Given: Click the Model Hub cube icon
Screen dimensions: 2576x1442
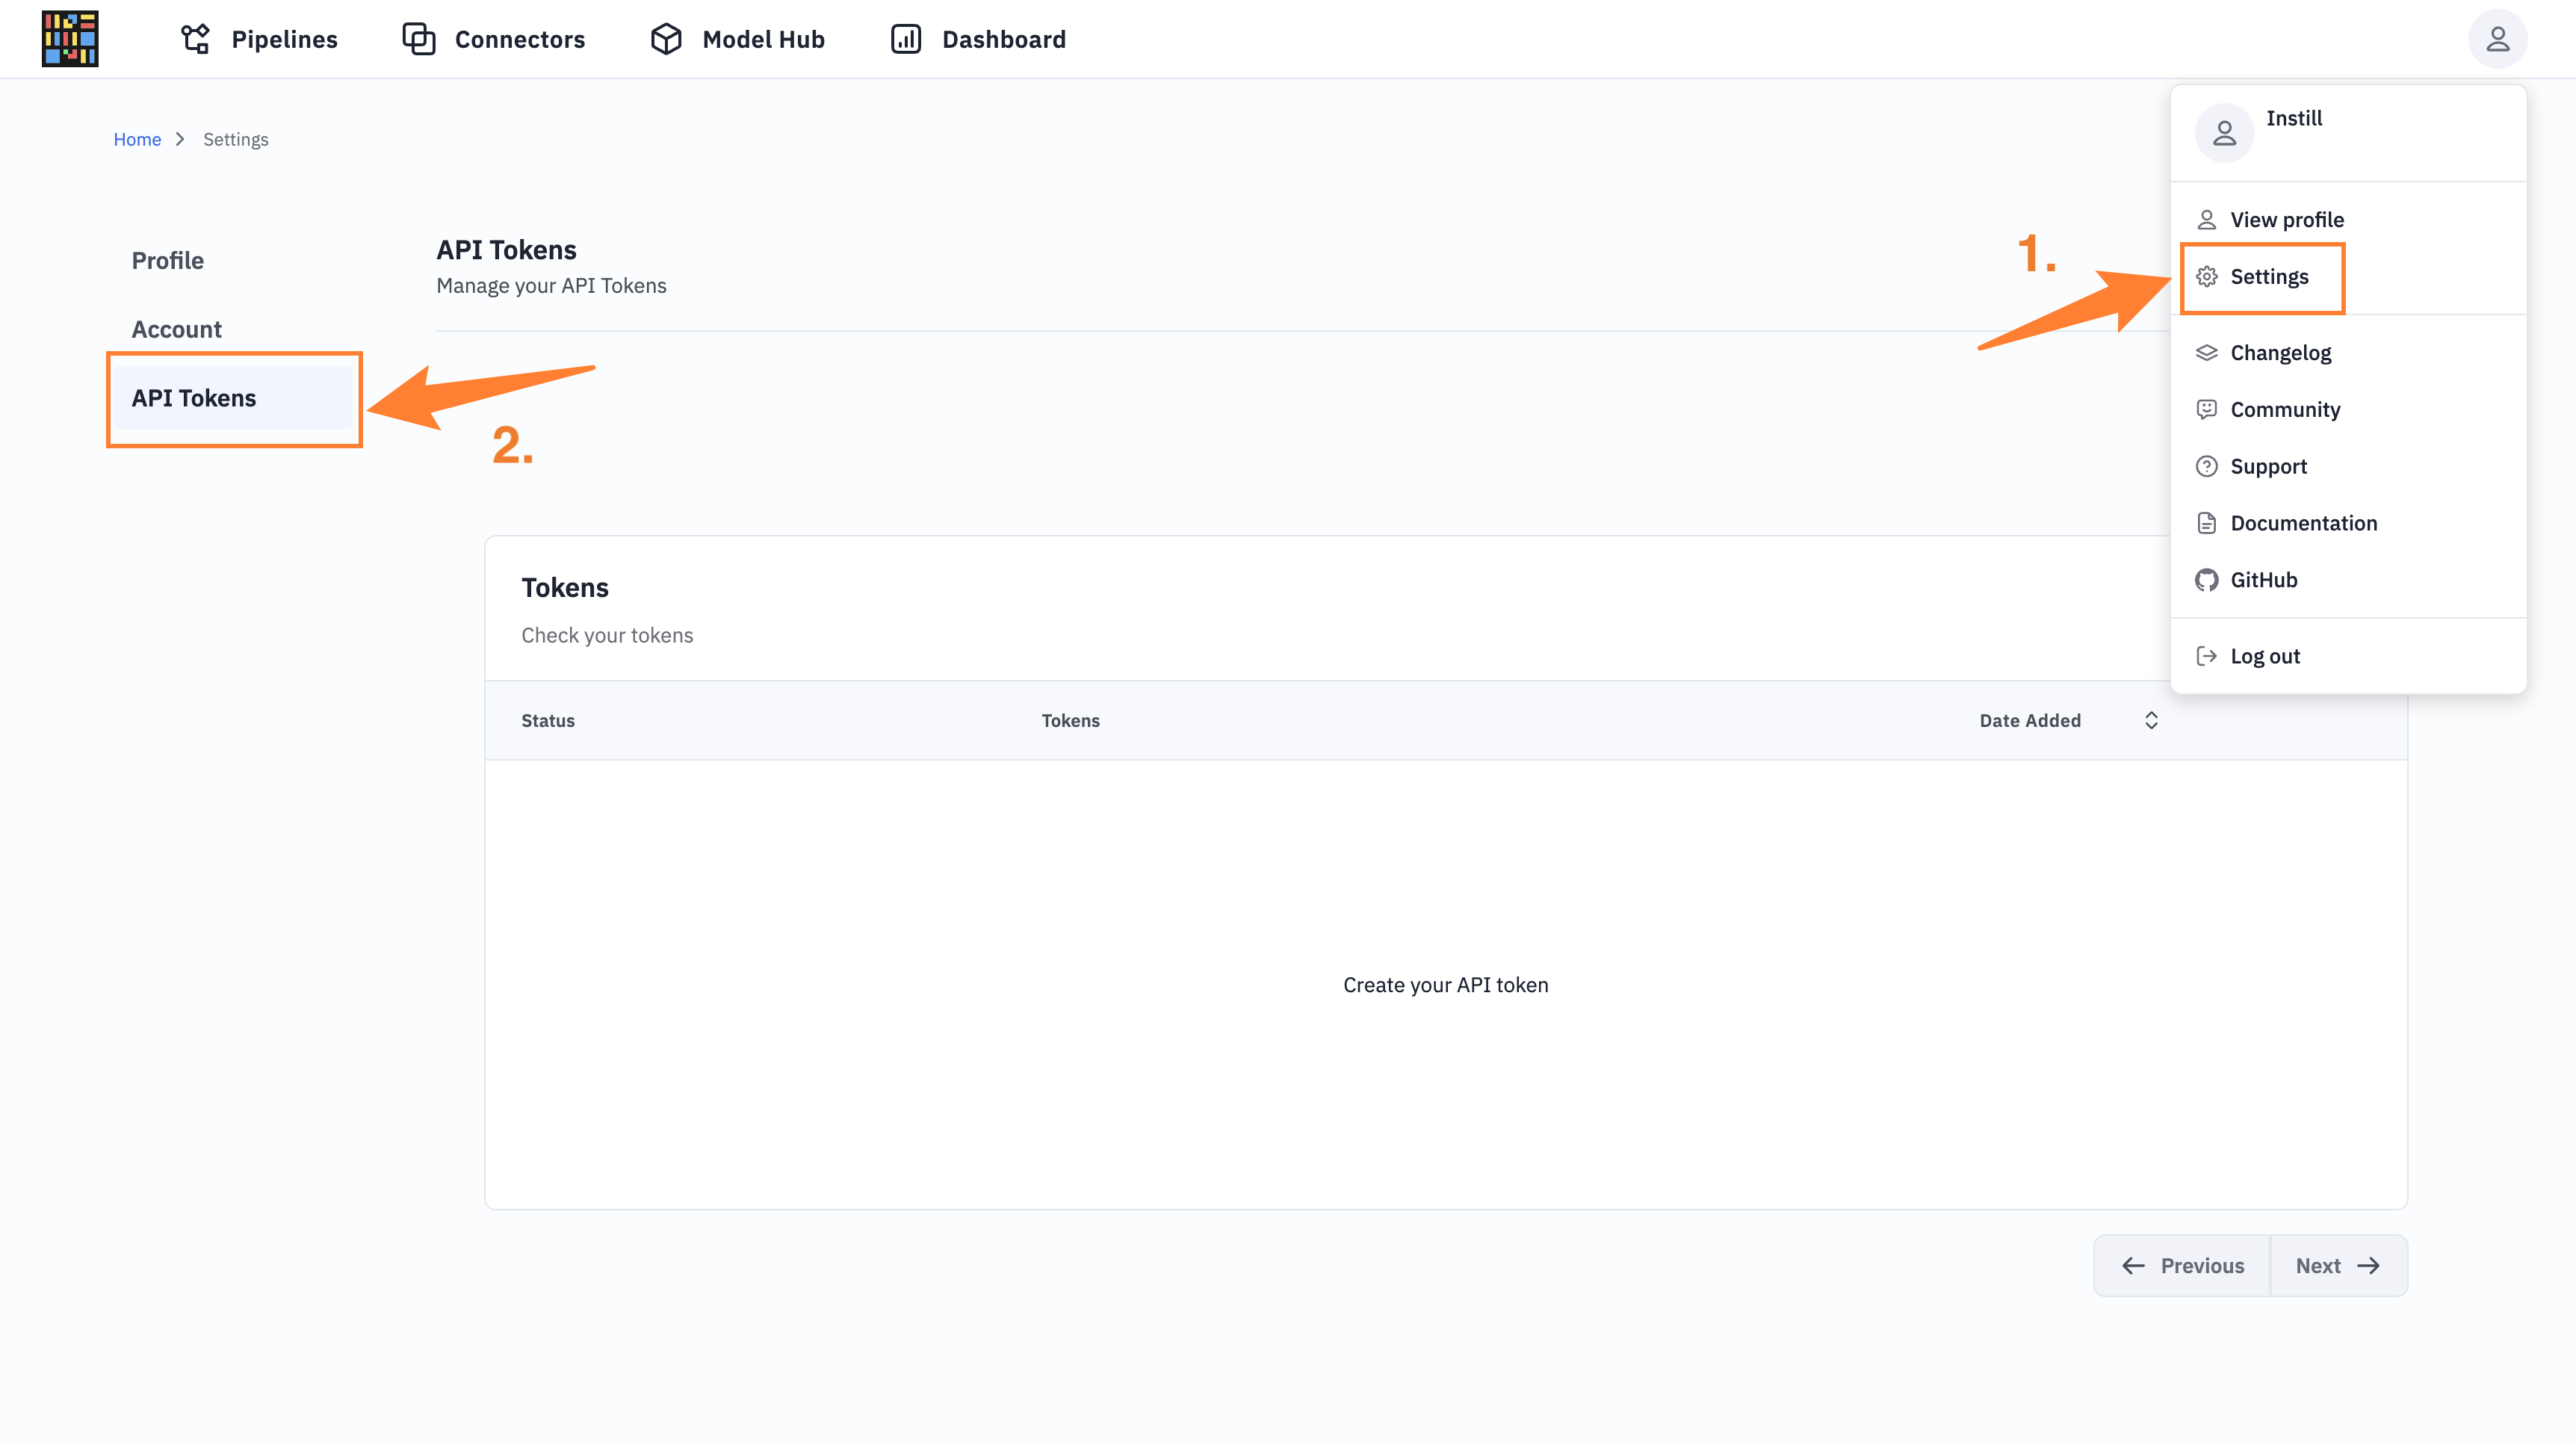Looking at the screenshot, I should (x=666, y=39).
